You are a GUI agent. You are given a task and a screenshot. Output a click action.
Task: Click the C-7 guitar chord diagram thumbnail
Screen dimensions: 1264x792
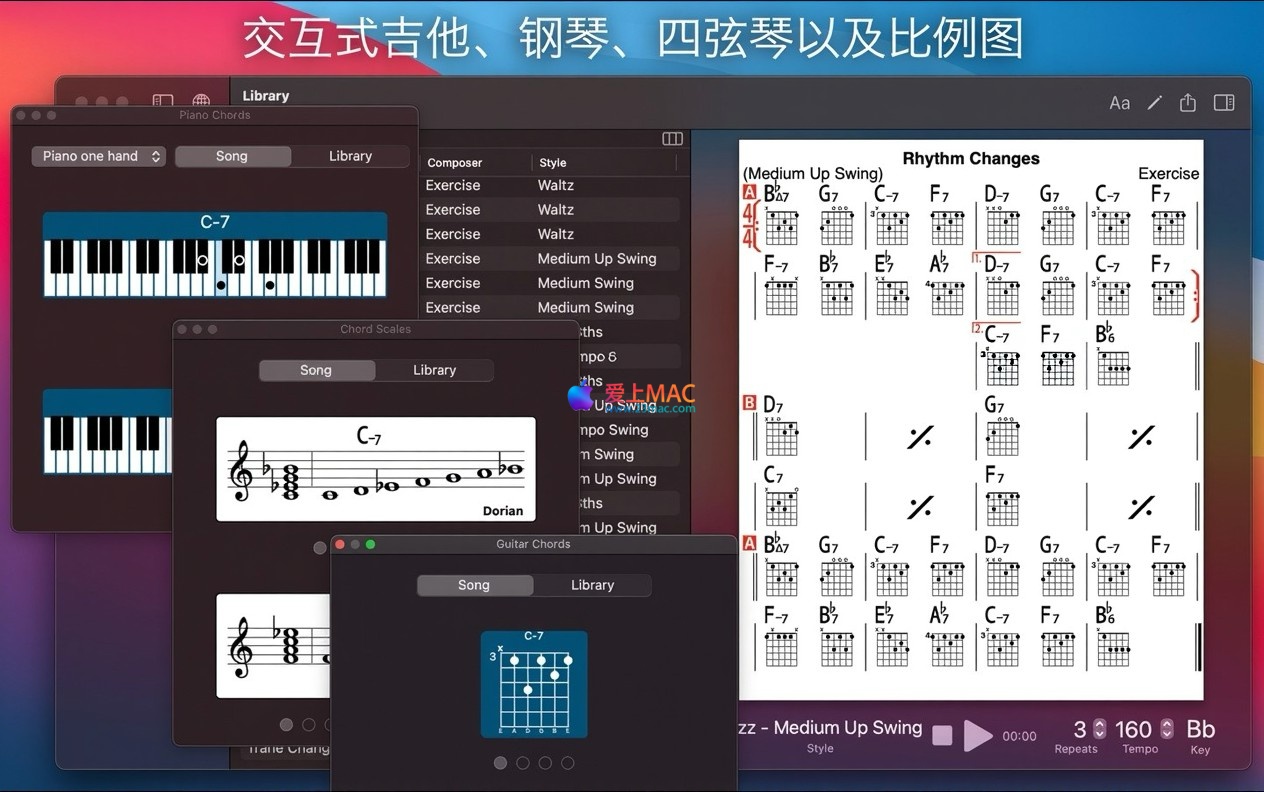click(534, 684)
